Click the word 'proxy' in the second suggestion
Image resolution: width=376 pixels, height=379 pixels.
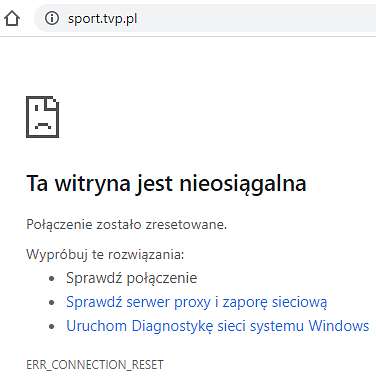[193, 302]
